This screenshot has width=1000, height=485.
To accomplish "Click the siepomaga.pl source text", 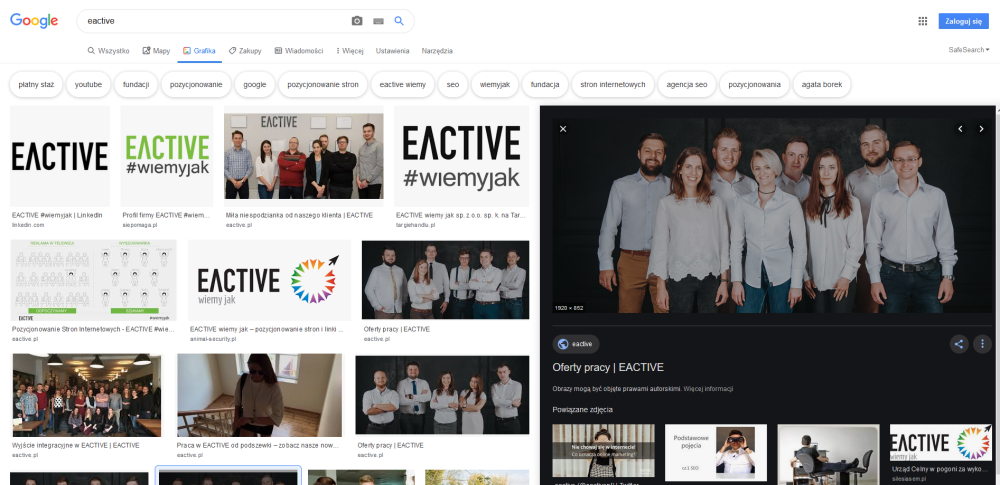I will [x=138, y=225].
